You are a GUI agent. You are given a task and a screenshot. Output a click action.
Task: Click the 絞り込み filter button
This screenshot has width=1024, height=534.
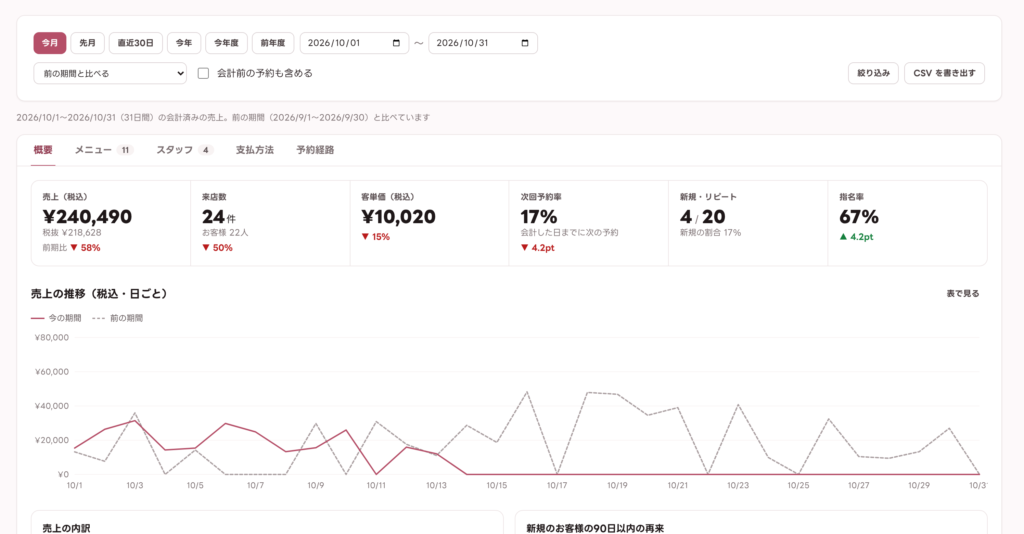(x=873, y=73)
